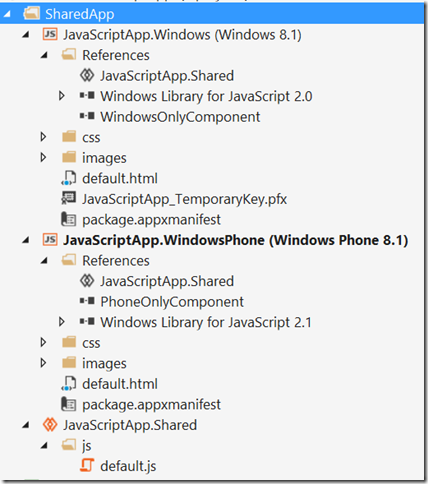428x484 pixels.
Task: Expand Windows Library for JavaScript 2.0
Action: pos(62,96)
